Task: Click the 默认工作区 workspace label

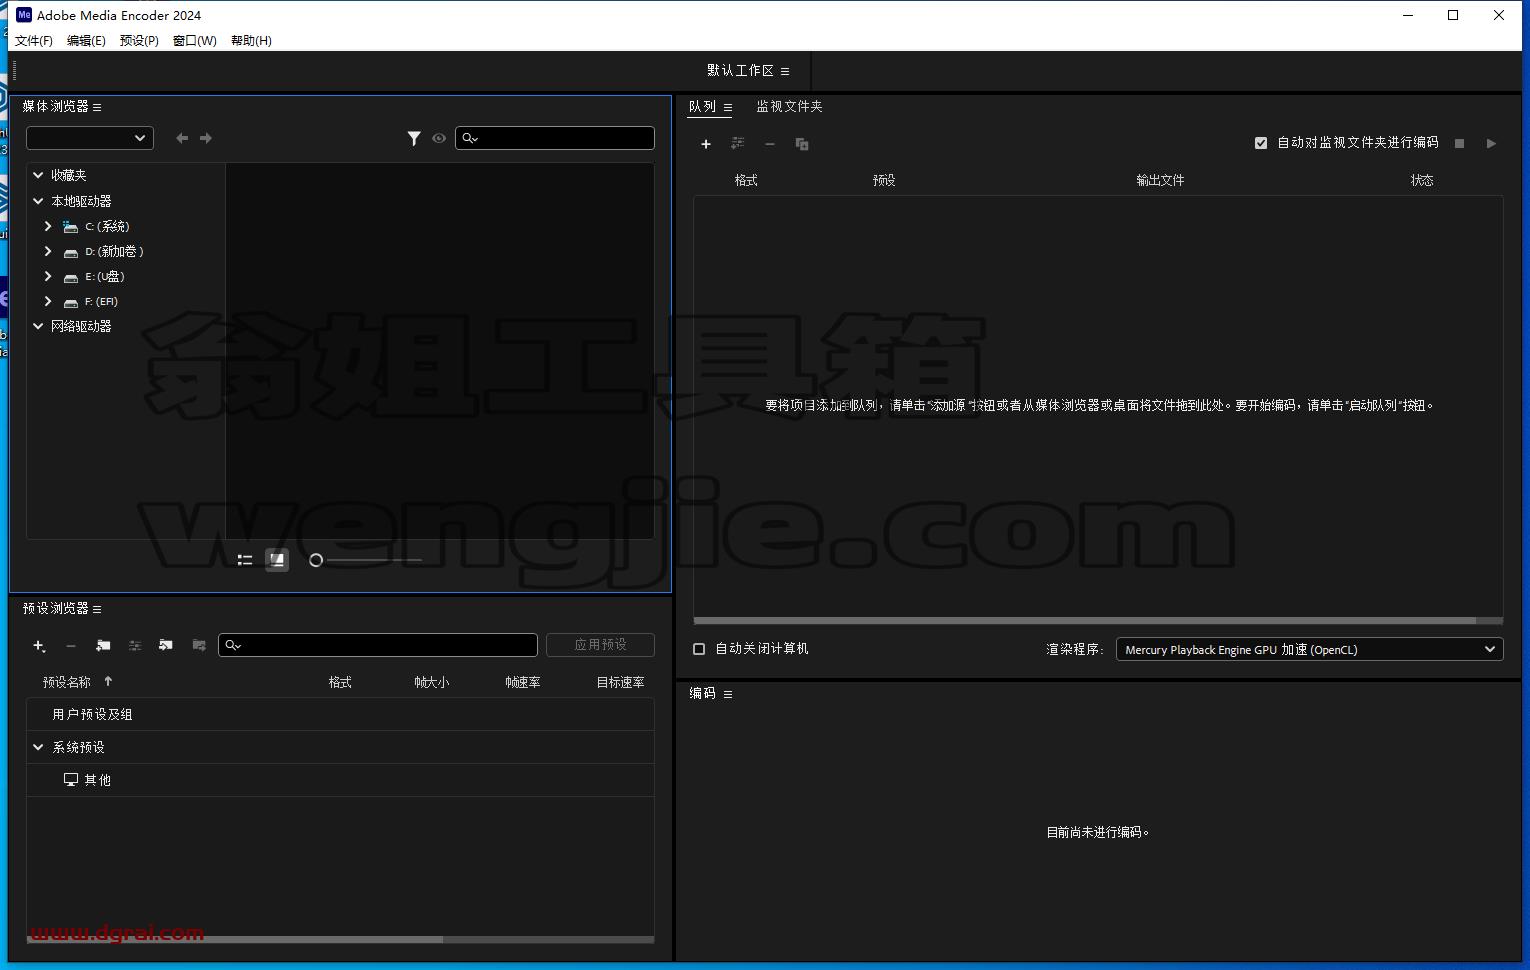Action: 740,71
